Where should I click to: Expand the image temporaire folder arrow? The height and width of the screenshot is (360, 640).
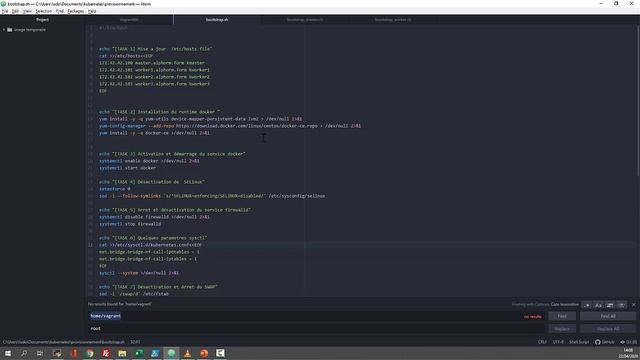click(x=4, y=30)
